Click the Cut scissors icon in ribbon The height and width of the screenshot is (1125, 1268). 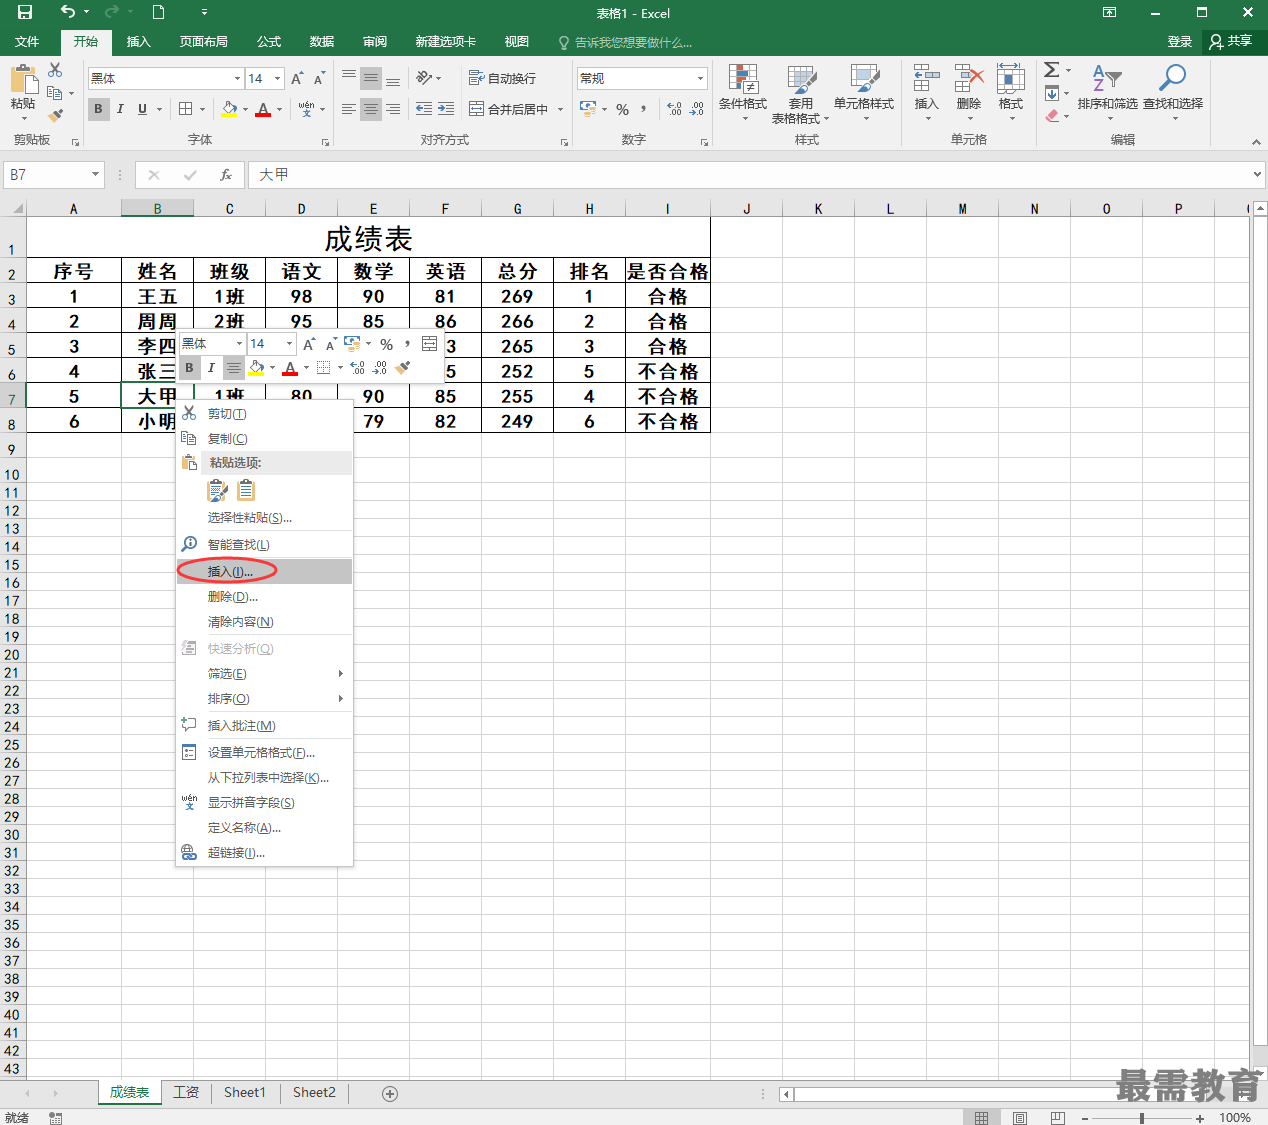click(55, 70)
